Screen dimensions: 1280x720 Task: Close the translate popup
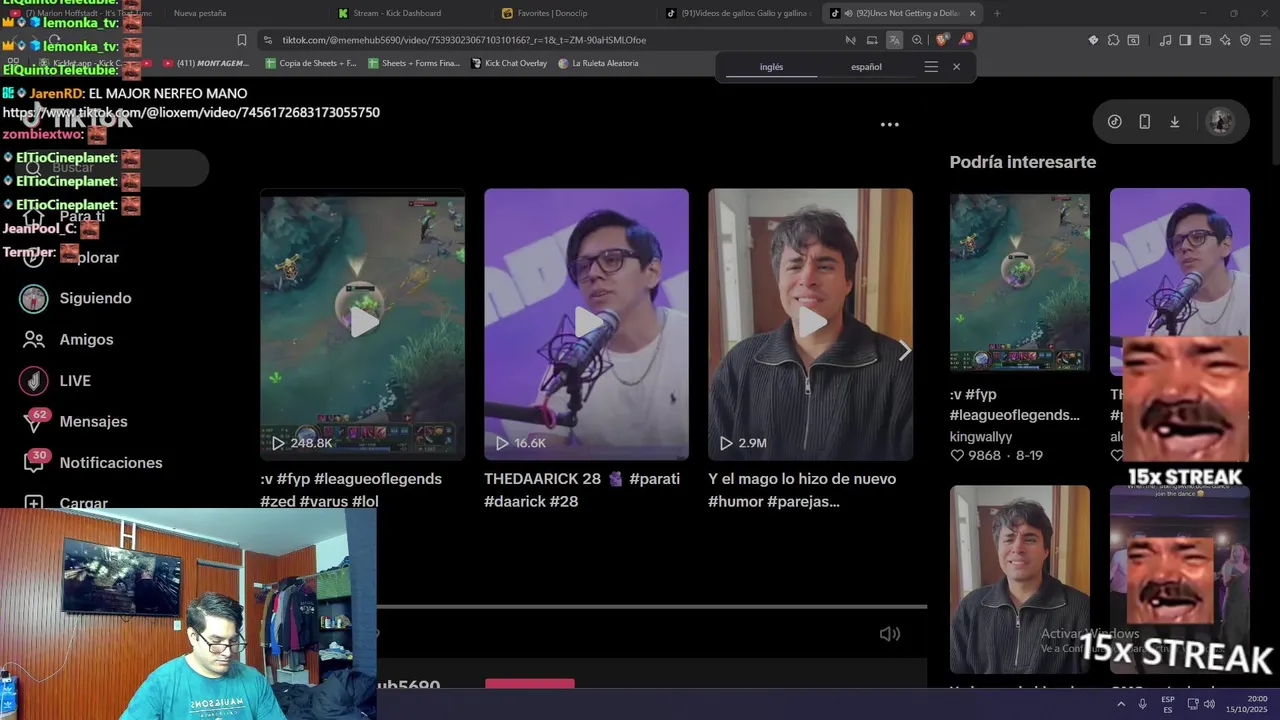pyautogui.click(x=956, y=67)
